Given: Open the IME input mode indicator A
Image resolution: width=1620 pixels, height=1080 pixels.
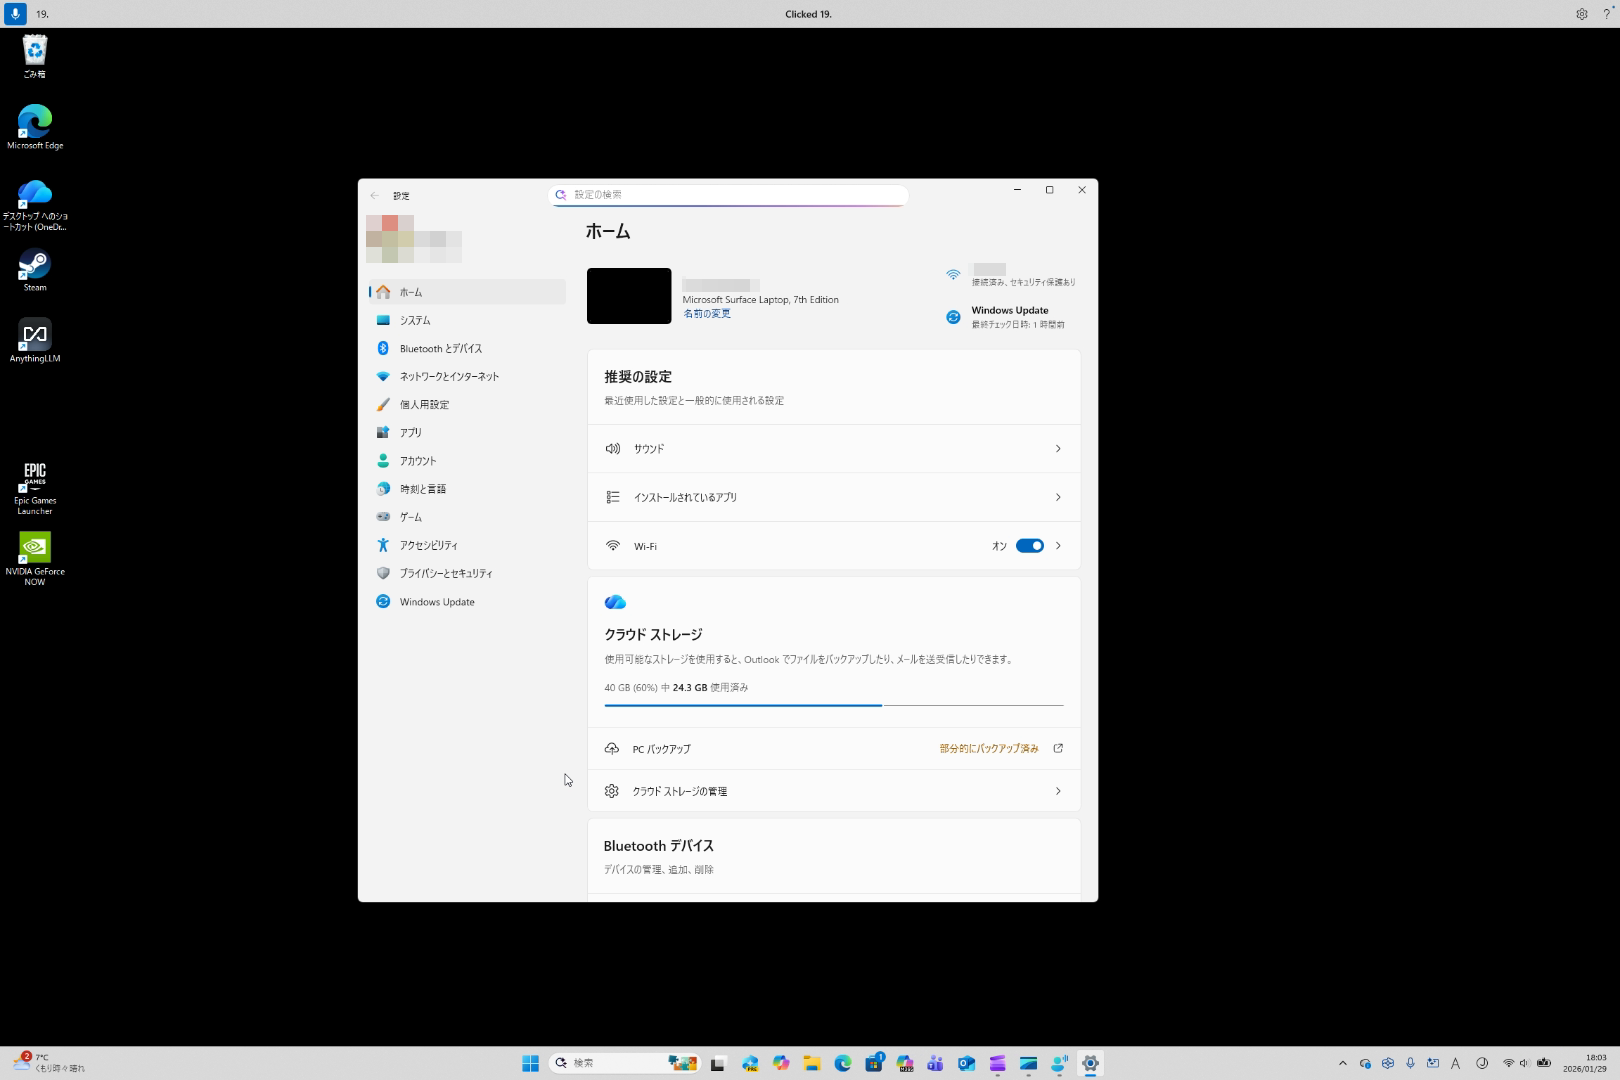Looking at the screenshot, I should click(1456, 1063).
